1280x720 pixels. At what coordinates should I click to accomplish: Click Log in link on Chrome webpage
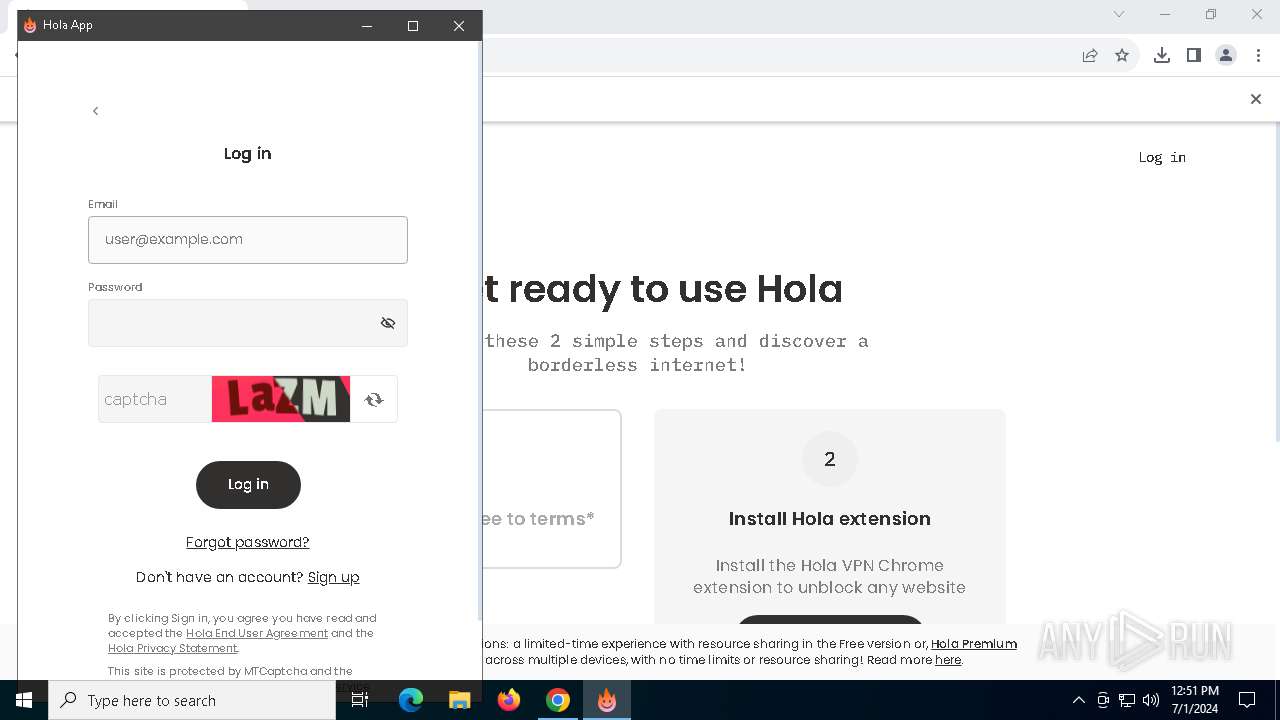coord(1162,157)
